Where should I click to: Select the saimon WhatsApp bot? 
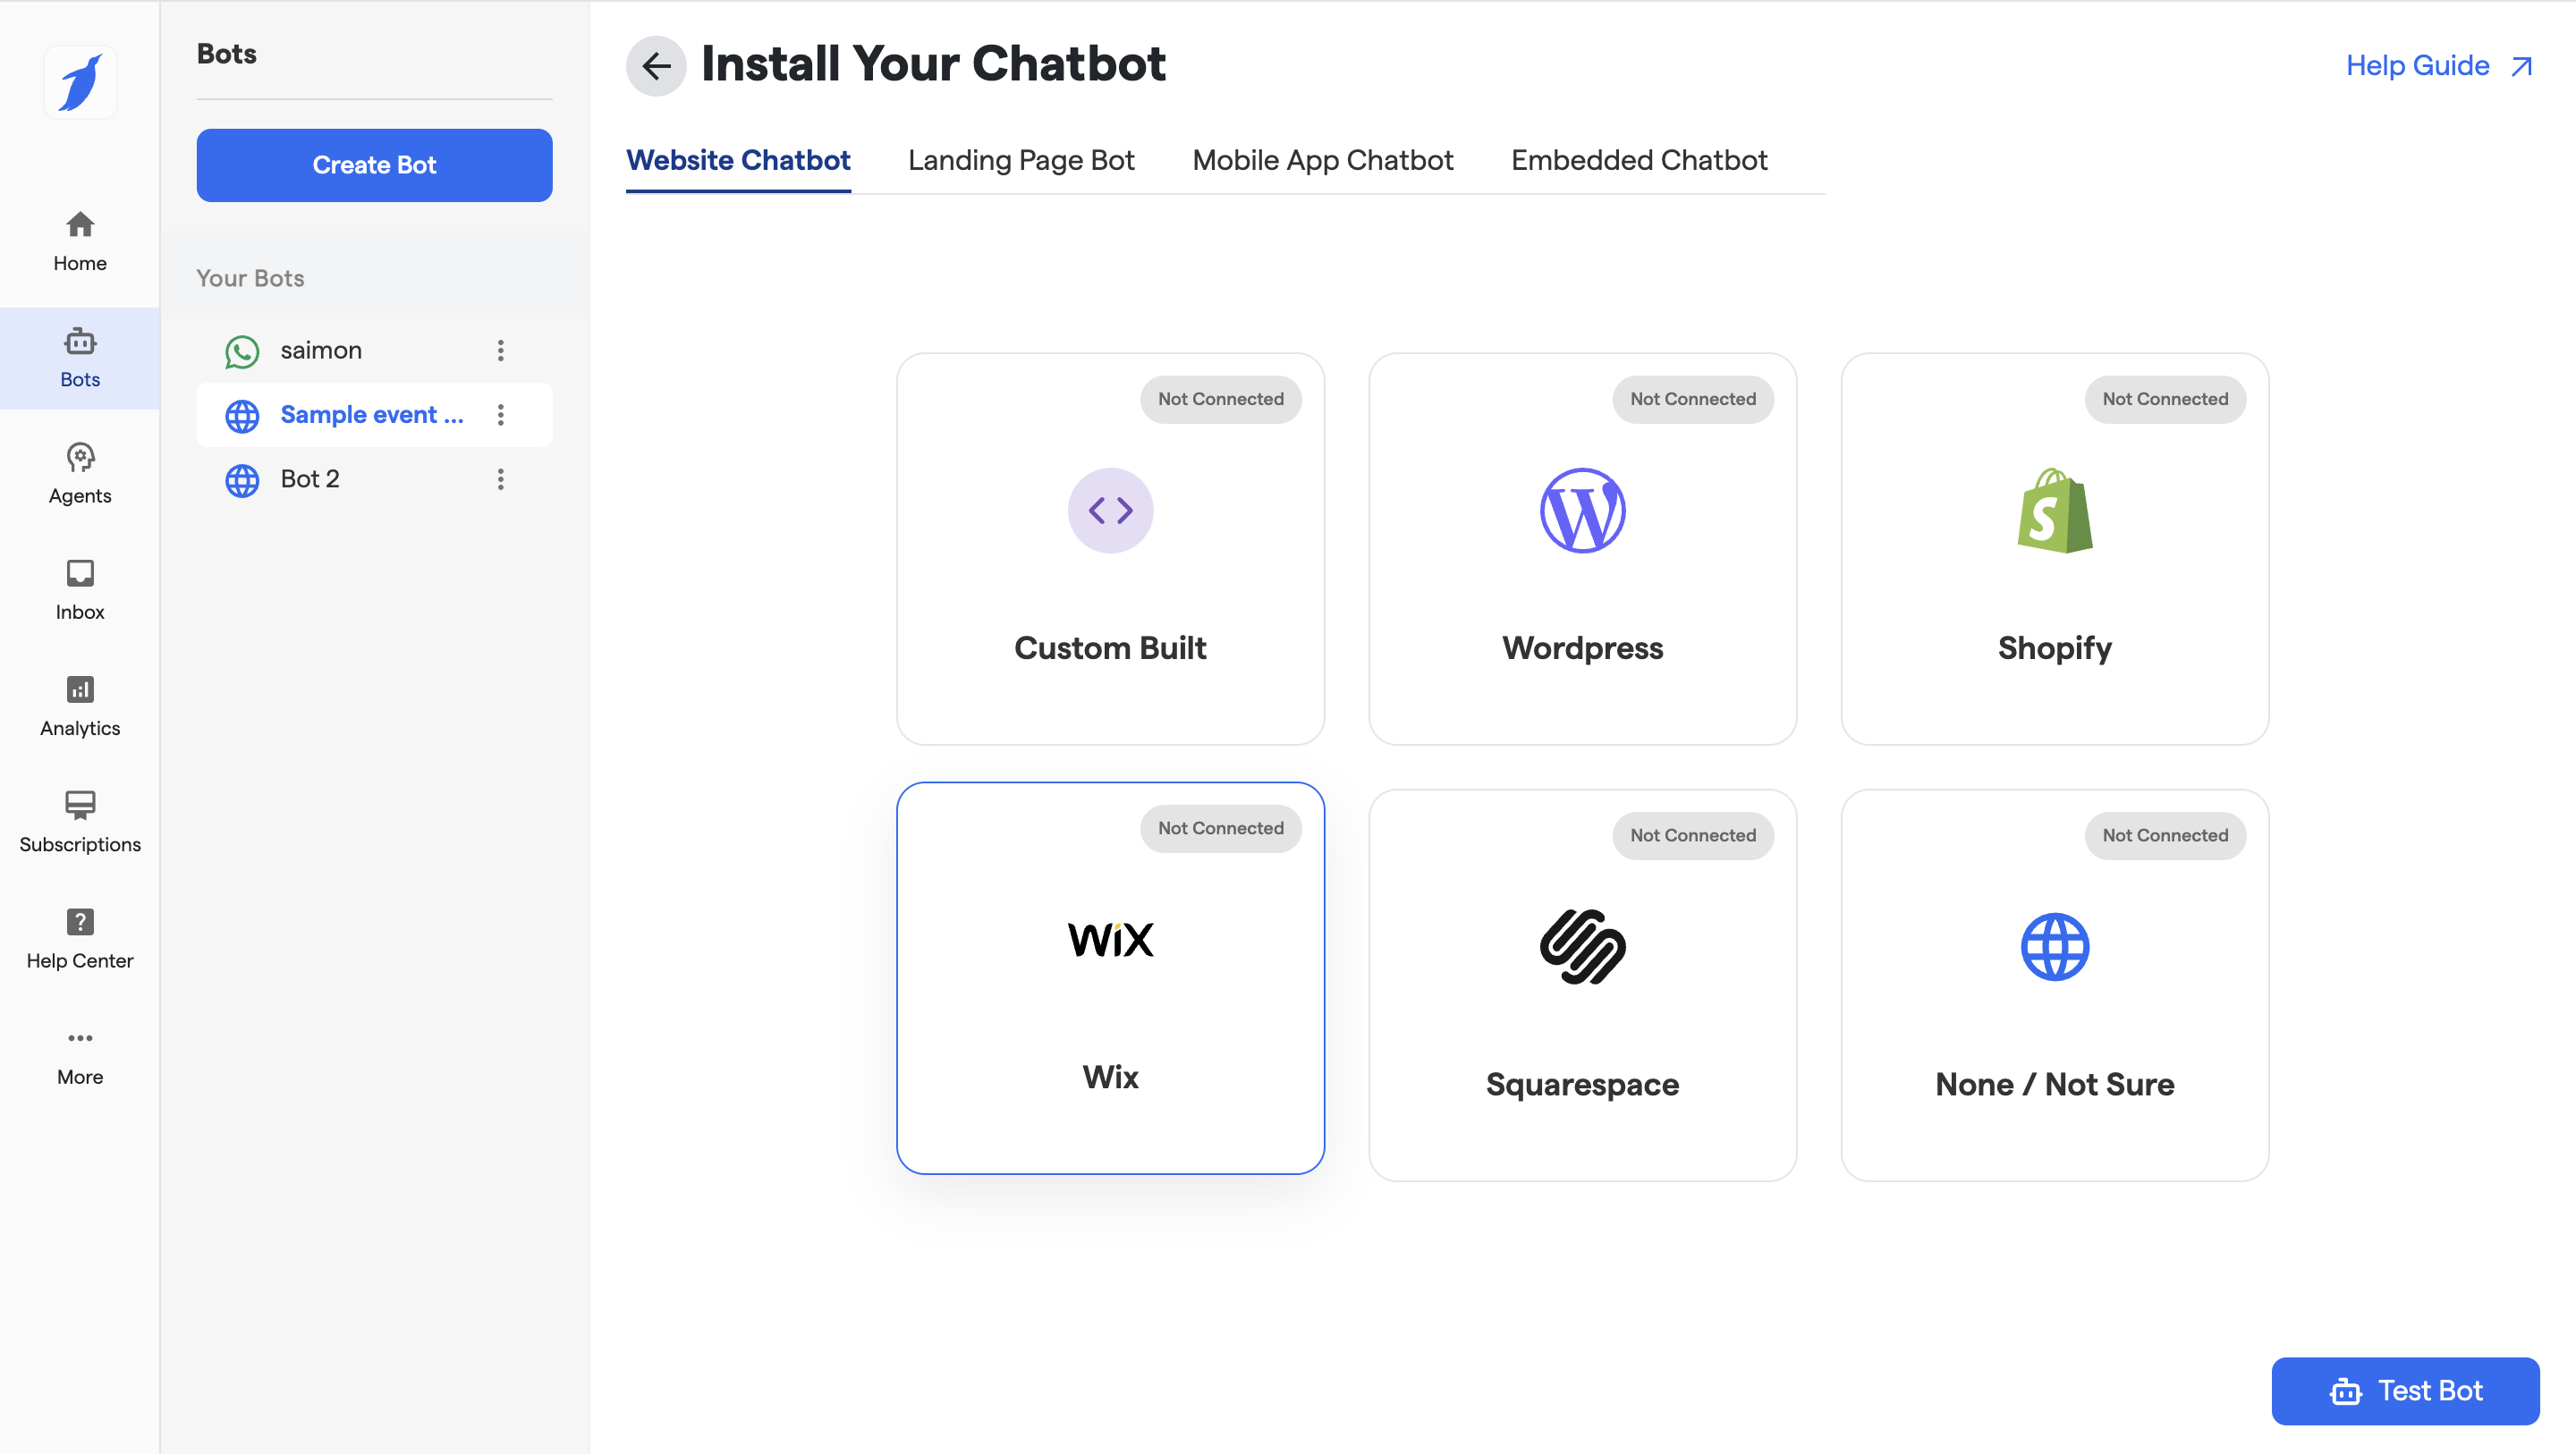click(x=321, y=350)
